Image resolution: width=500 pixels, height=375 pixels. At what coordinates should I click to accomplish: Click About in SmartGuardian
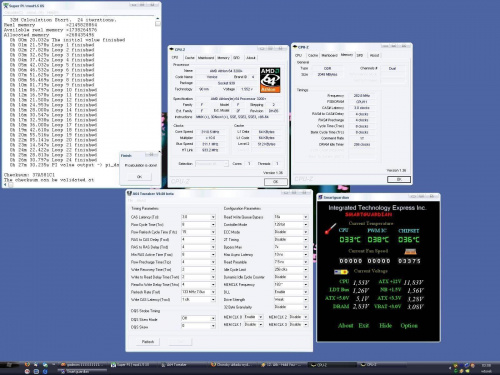[345, 325]
